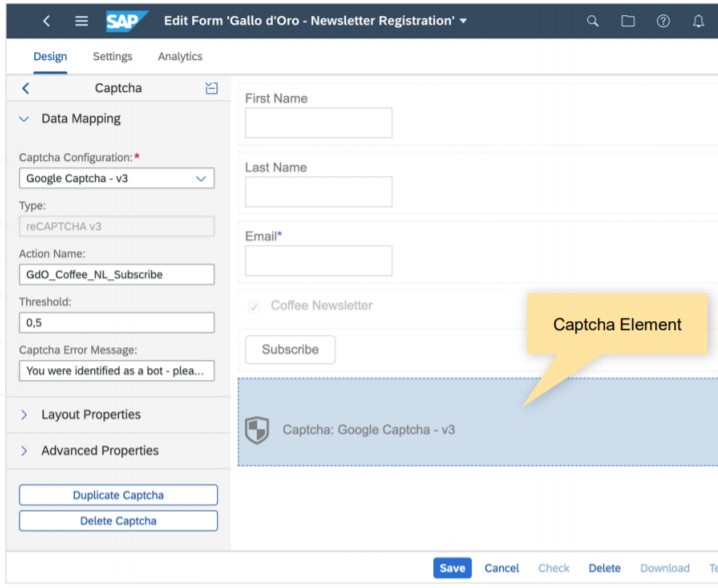Screen dimensions: 718x588
Task: Click the Duplicate Captcha button
Action: point(118,495)
